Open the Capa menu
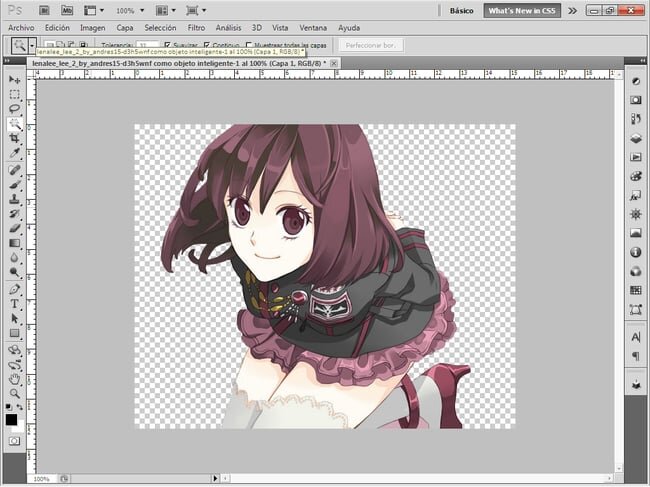The width and height of the screenshot is (650, 487). click(x=125, y=28)
